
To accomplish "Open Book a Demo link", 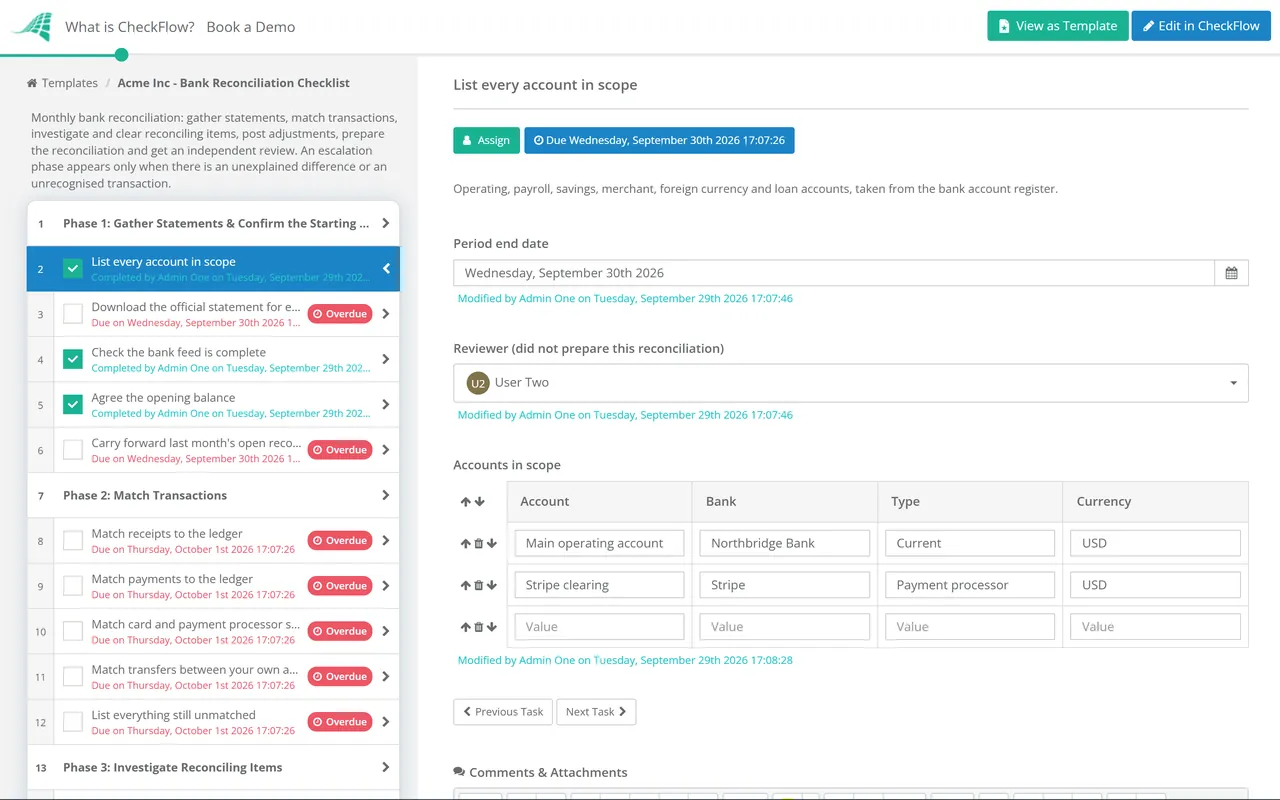I will (251, 27).
